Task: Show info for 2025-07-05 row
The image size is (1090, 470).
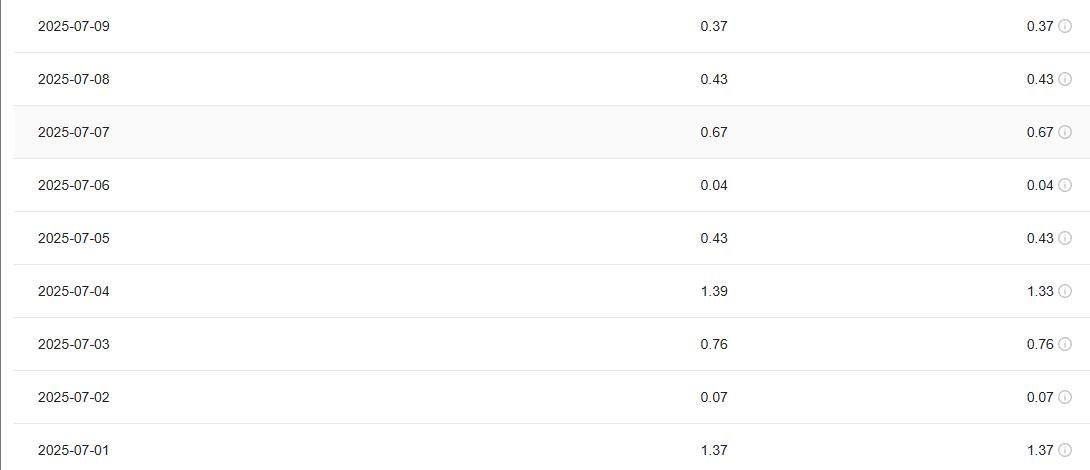Action: coord(1064,238)
